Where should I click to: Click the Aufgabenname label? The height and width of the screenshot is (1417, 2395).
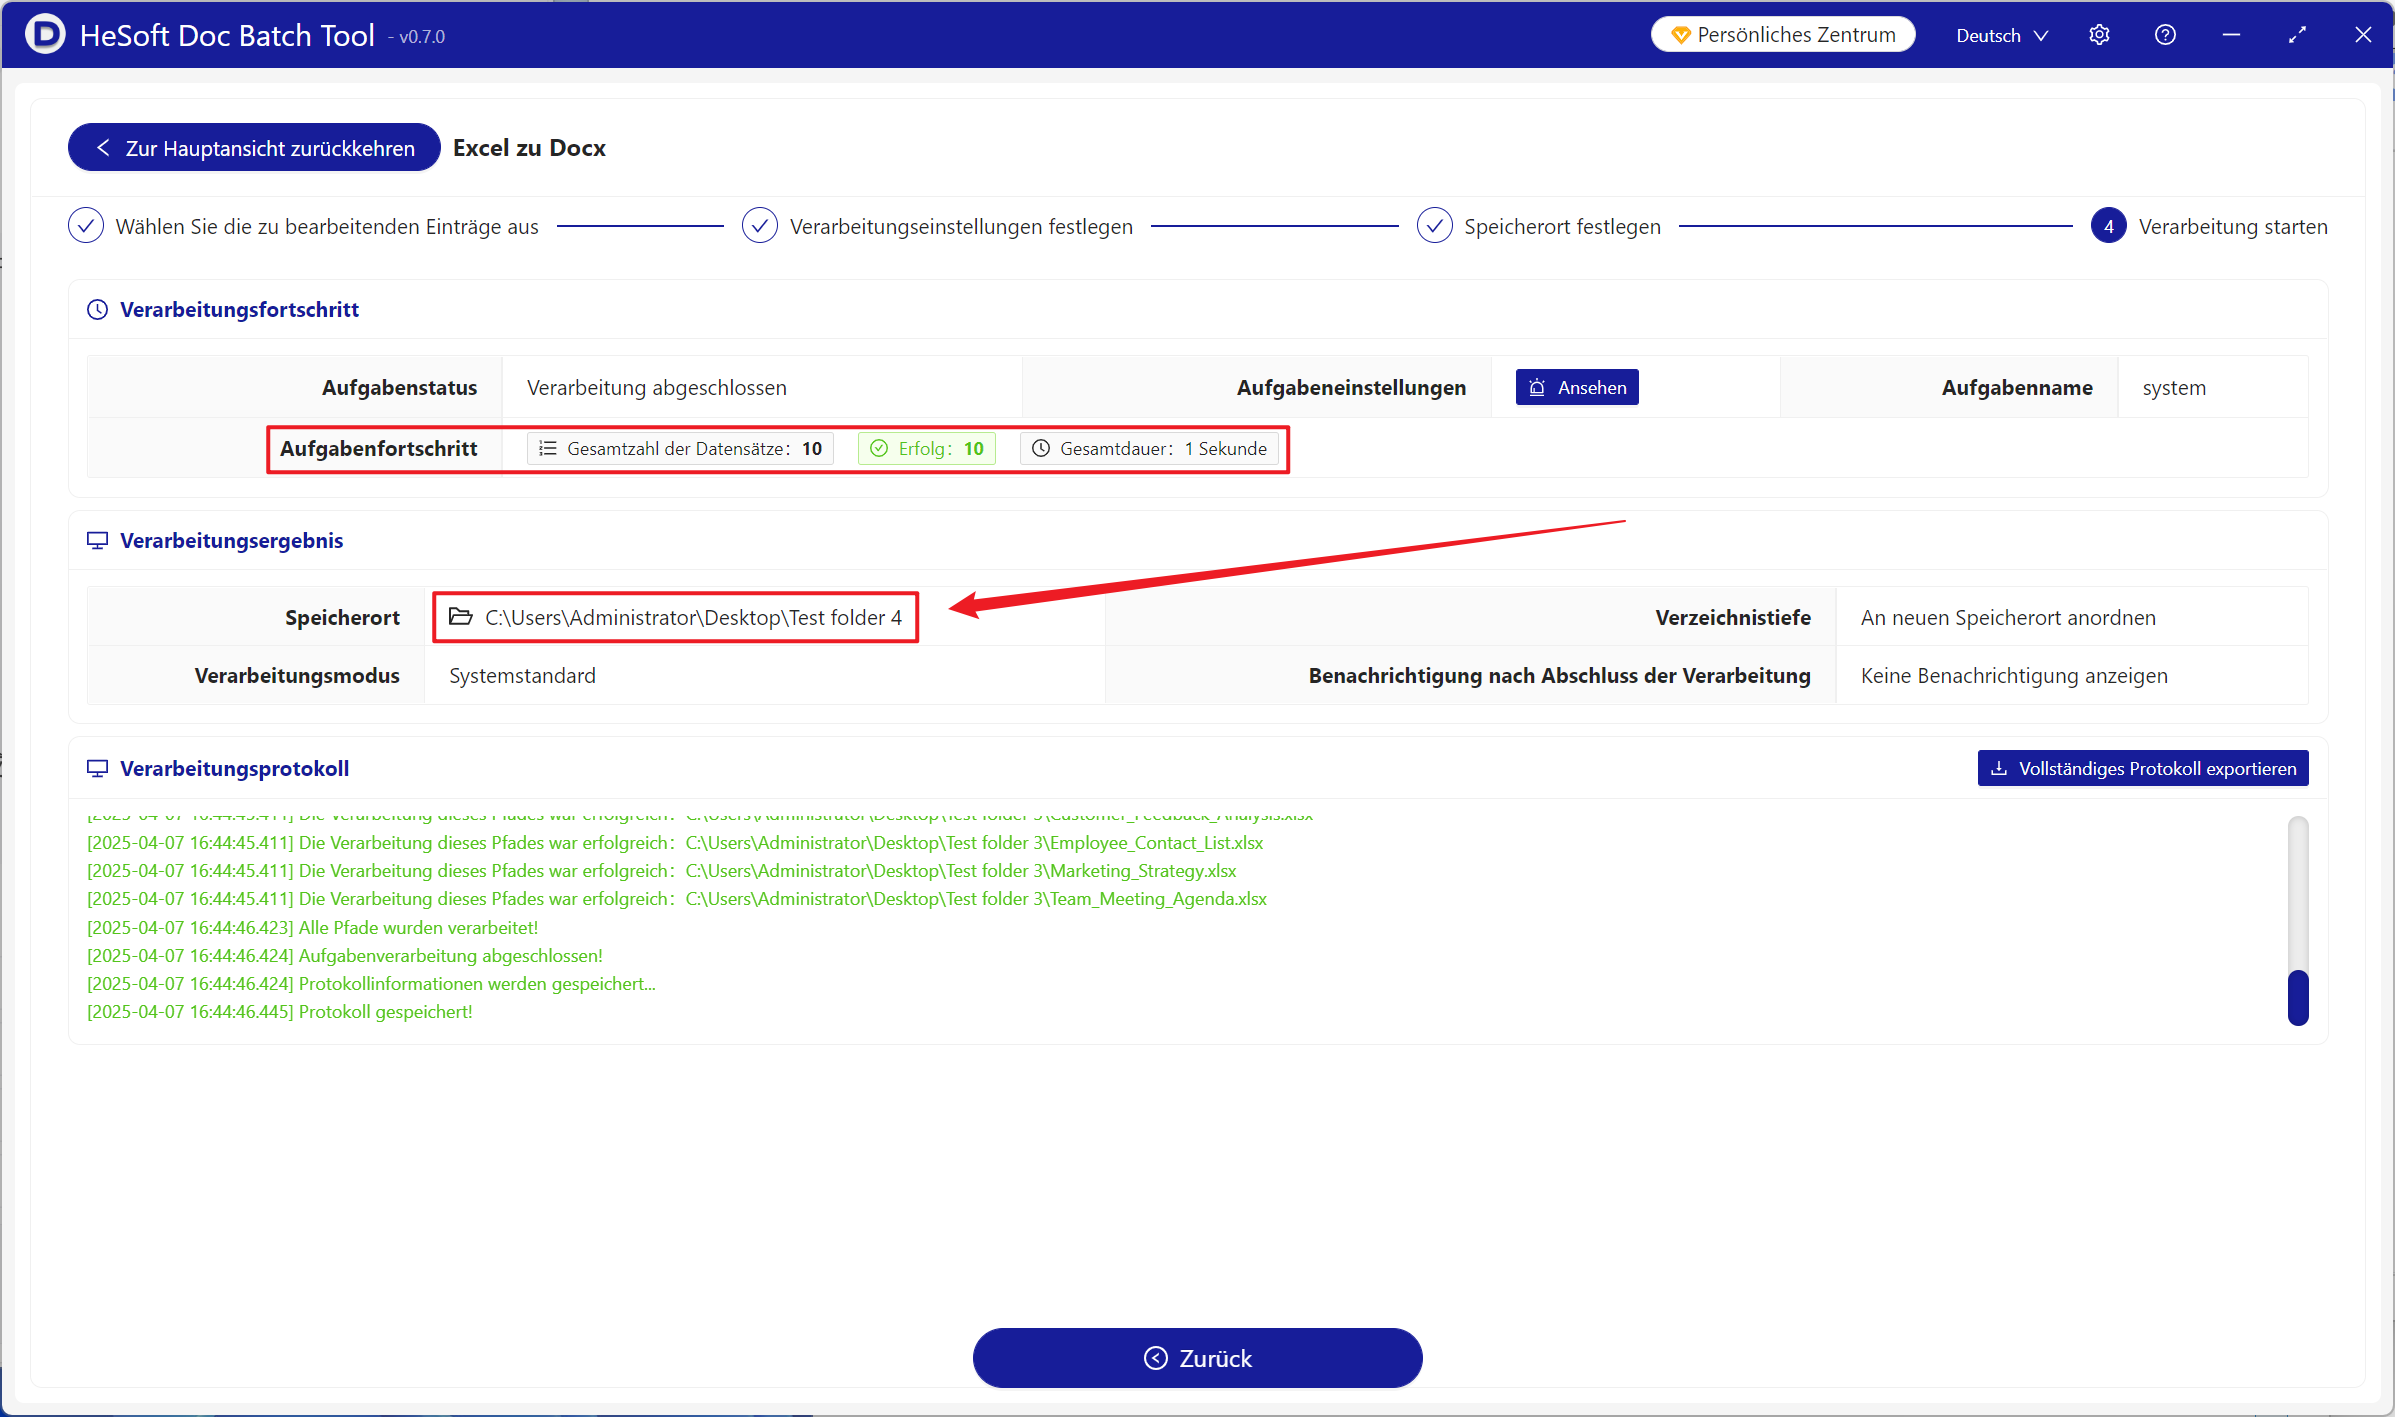coord(2017,388)
